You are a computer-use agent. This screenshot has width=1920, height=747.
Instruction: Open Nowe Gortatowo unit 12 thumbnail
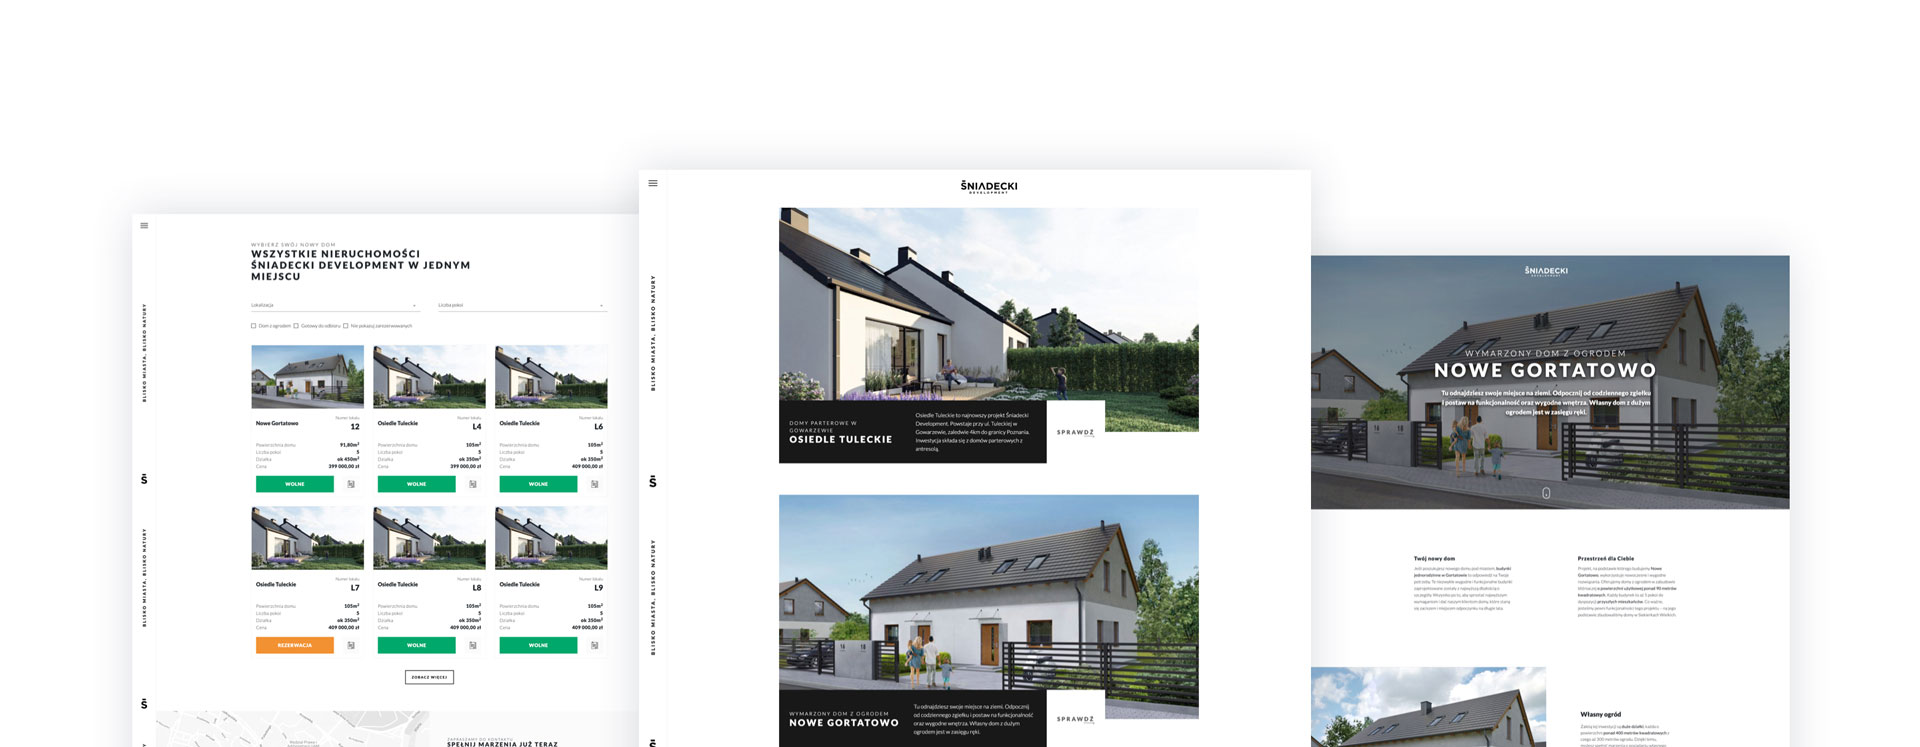click(x=308, y=377)
